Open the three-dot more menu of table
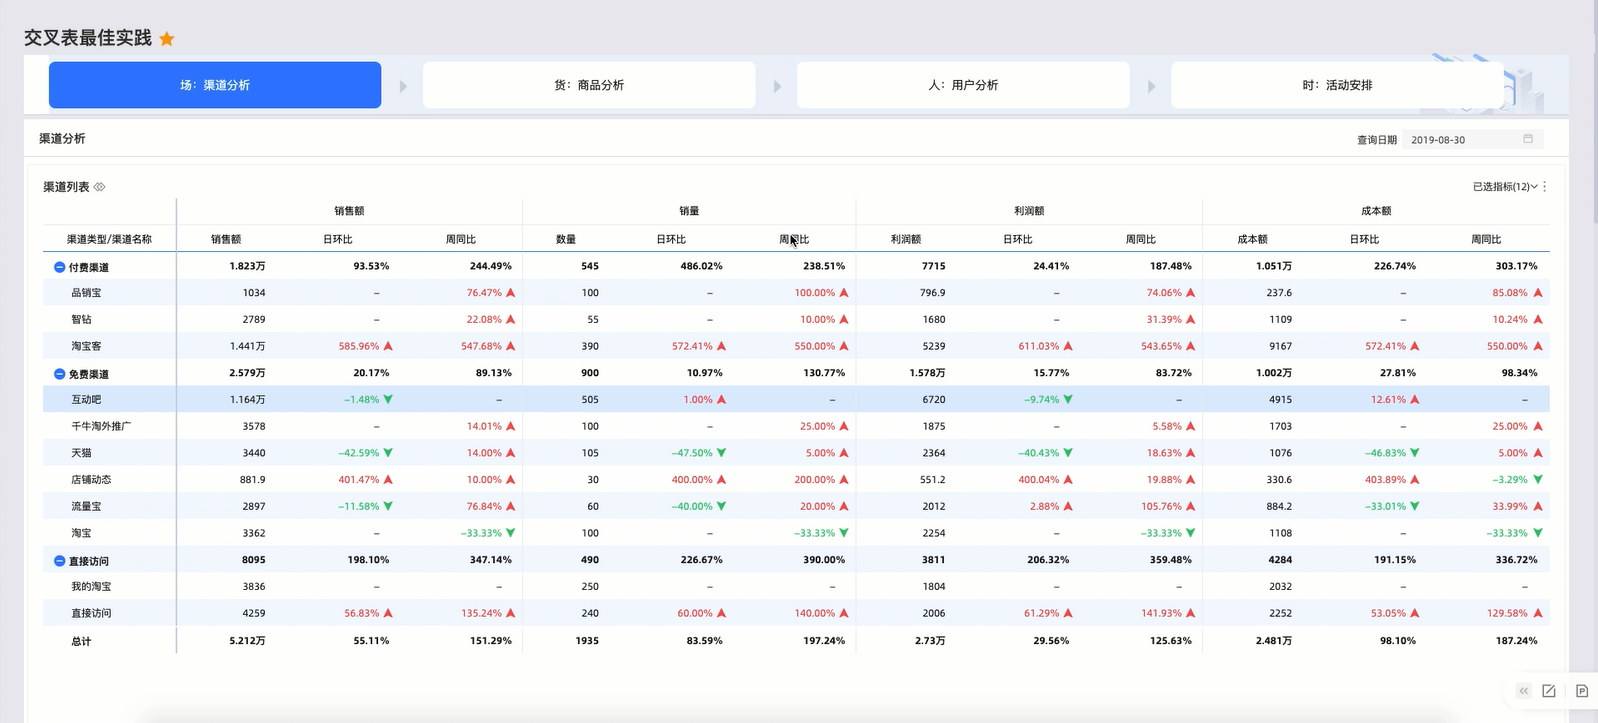 click(x=1545, y=187)
